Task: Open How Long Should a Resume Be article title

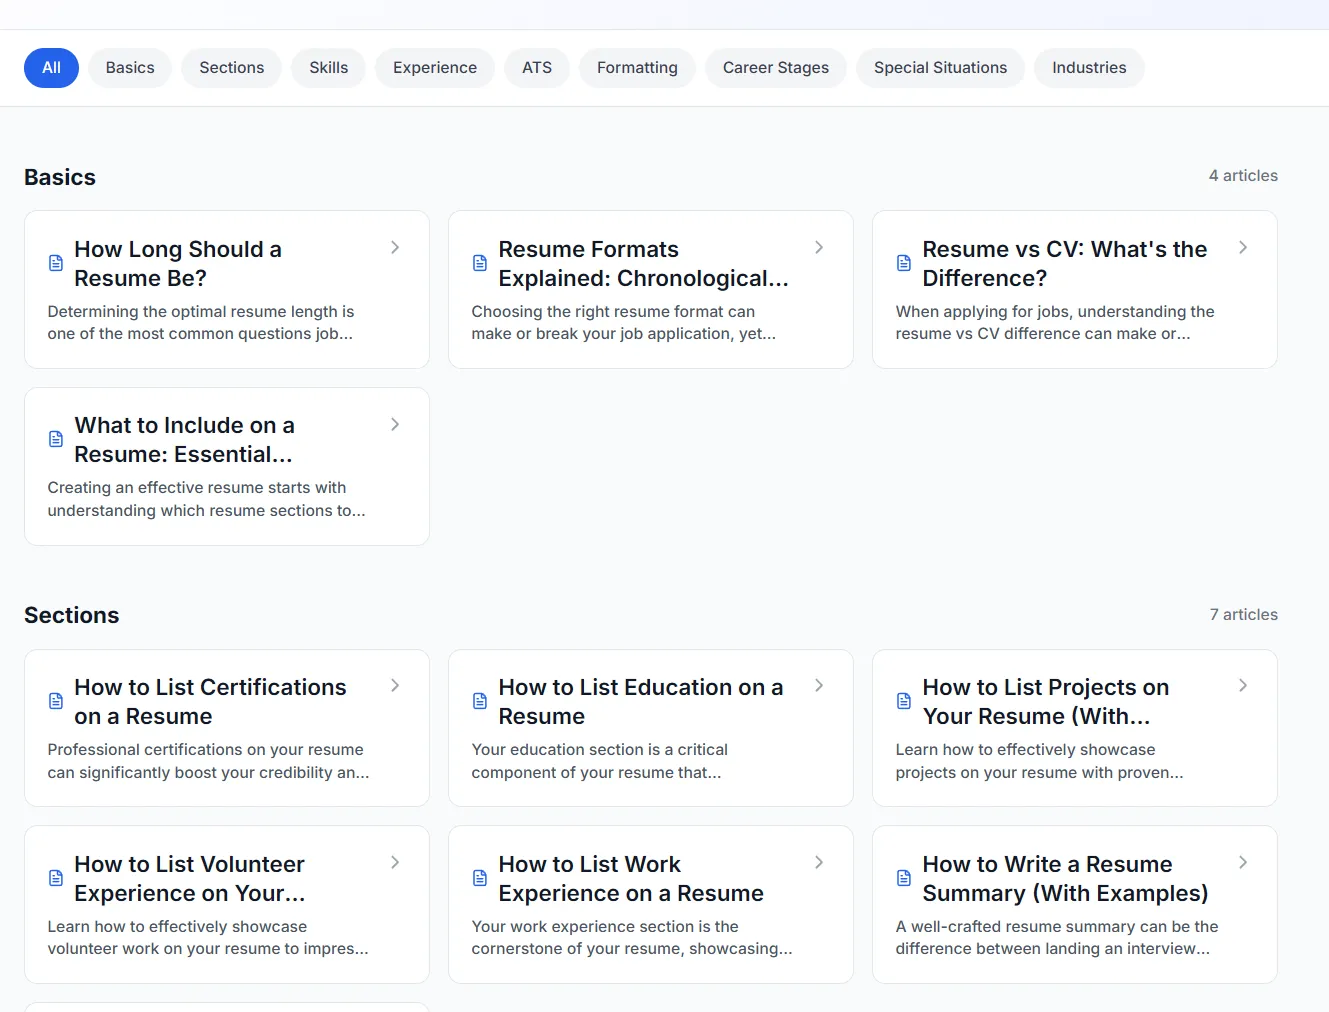Action: pos(178,264)
